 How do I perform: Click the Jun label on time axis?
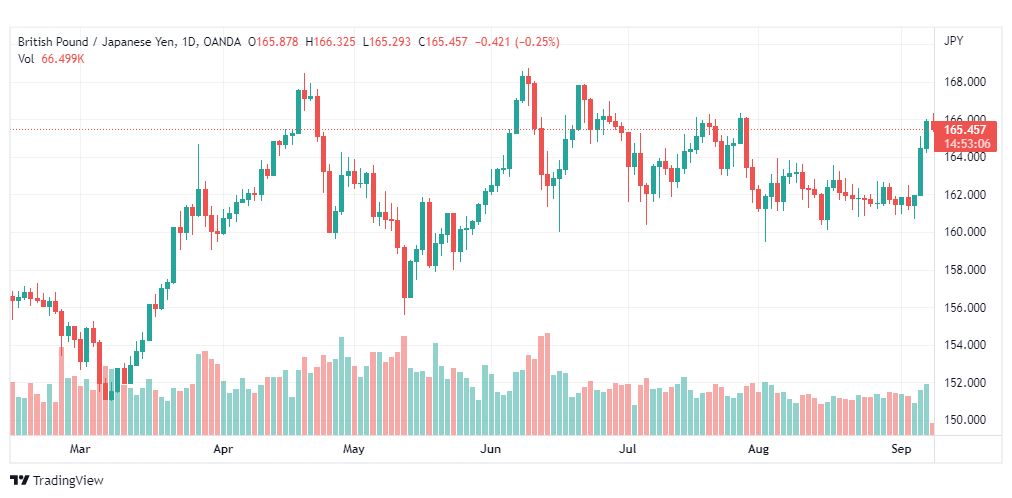pyautogui.click(x=491, y=449)
